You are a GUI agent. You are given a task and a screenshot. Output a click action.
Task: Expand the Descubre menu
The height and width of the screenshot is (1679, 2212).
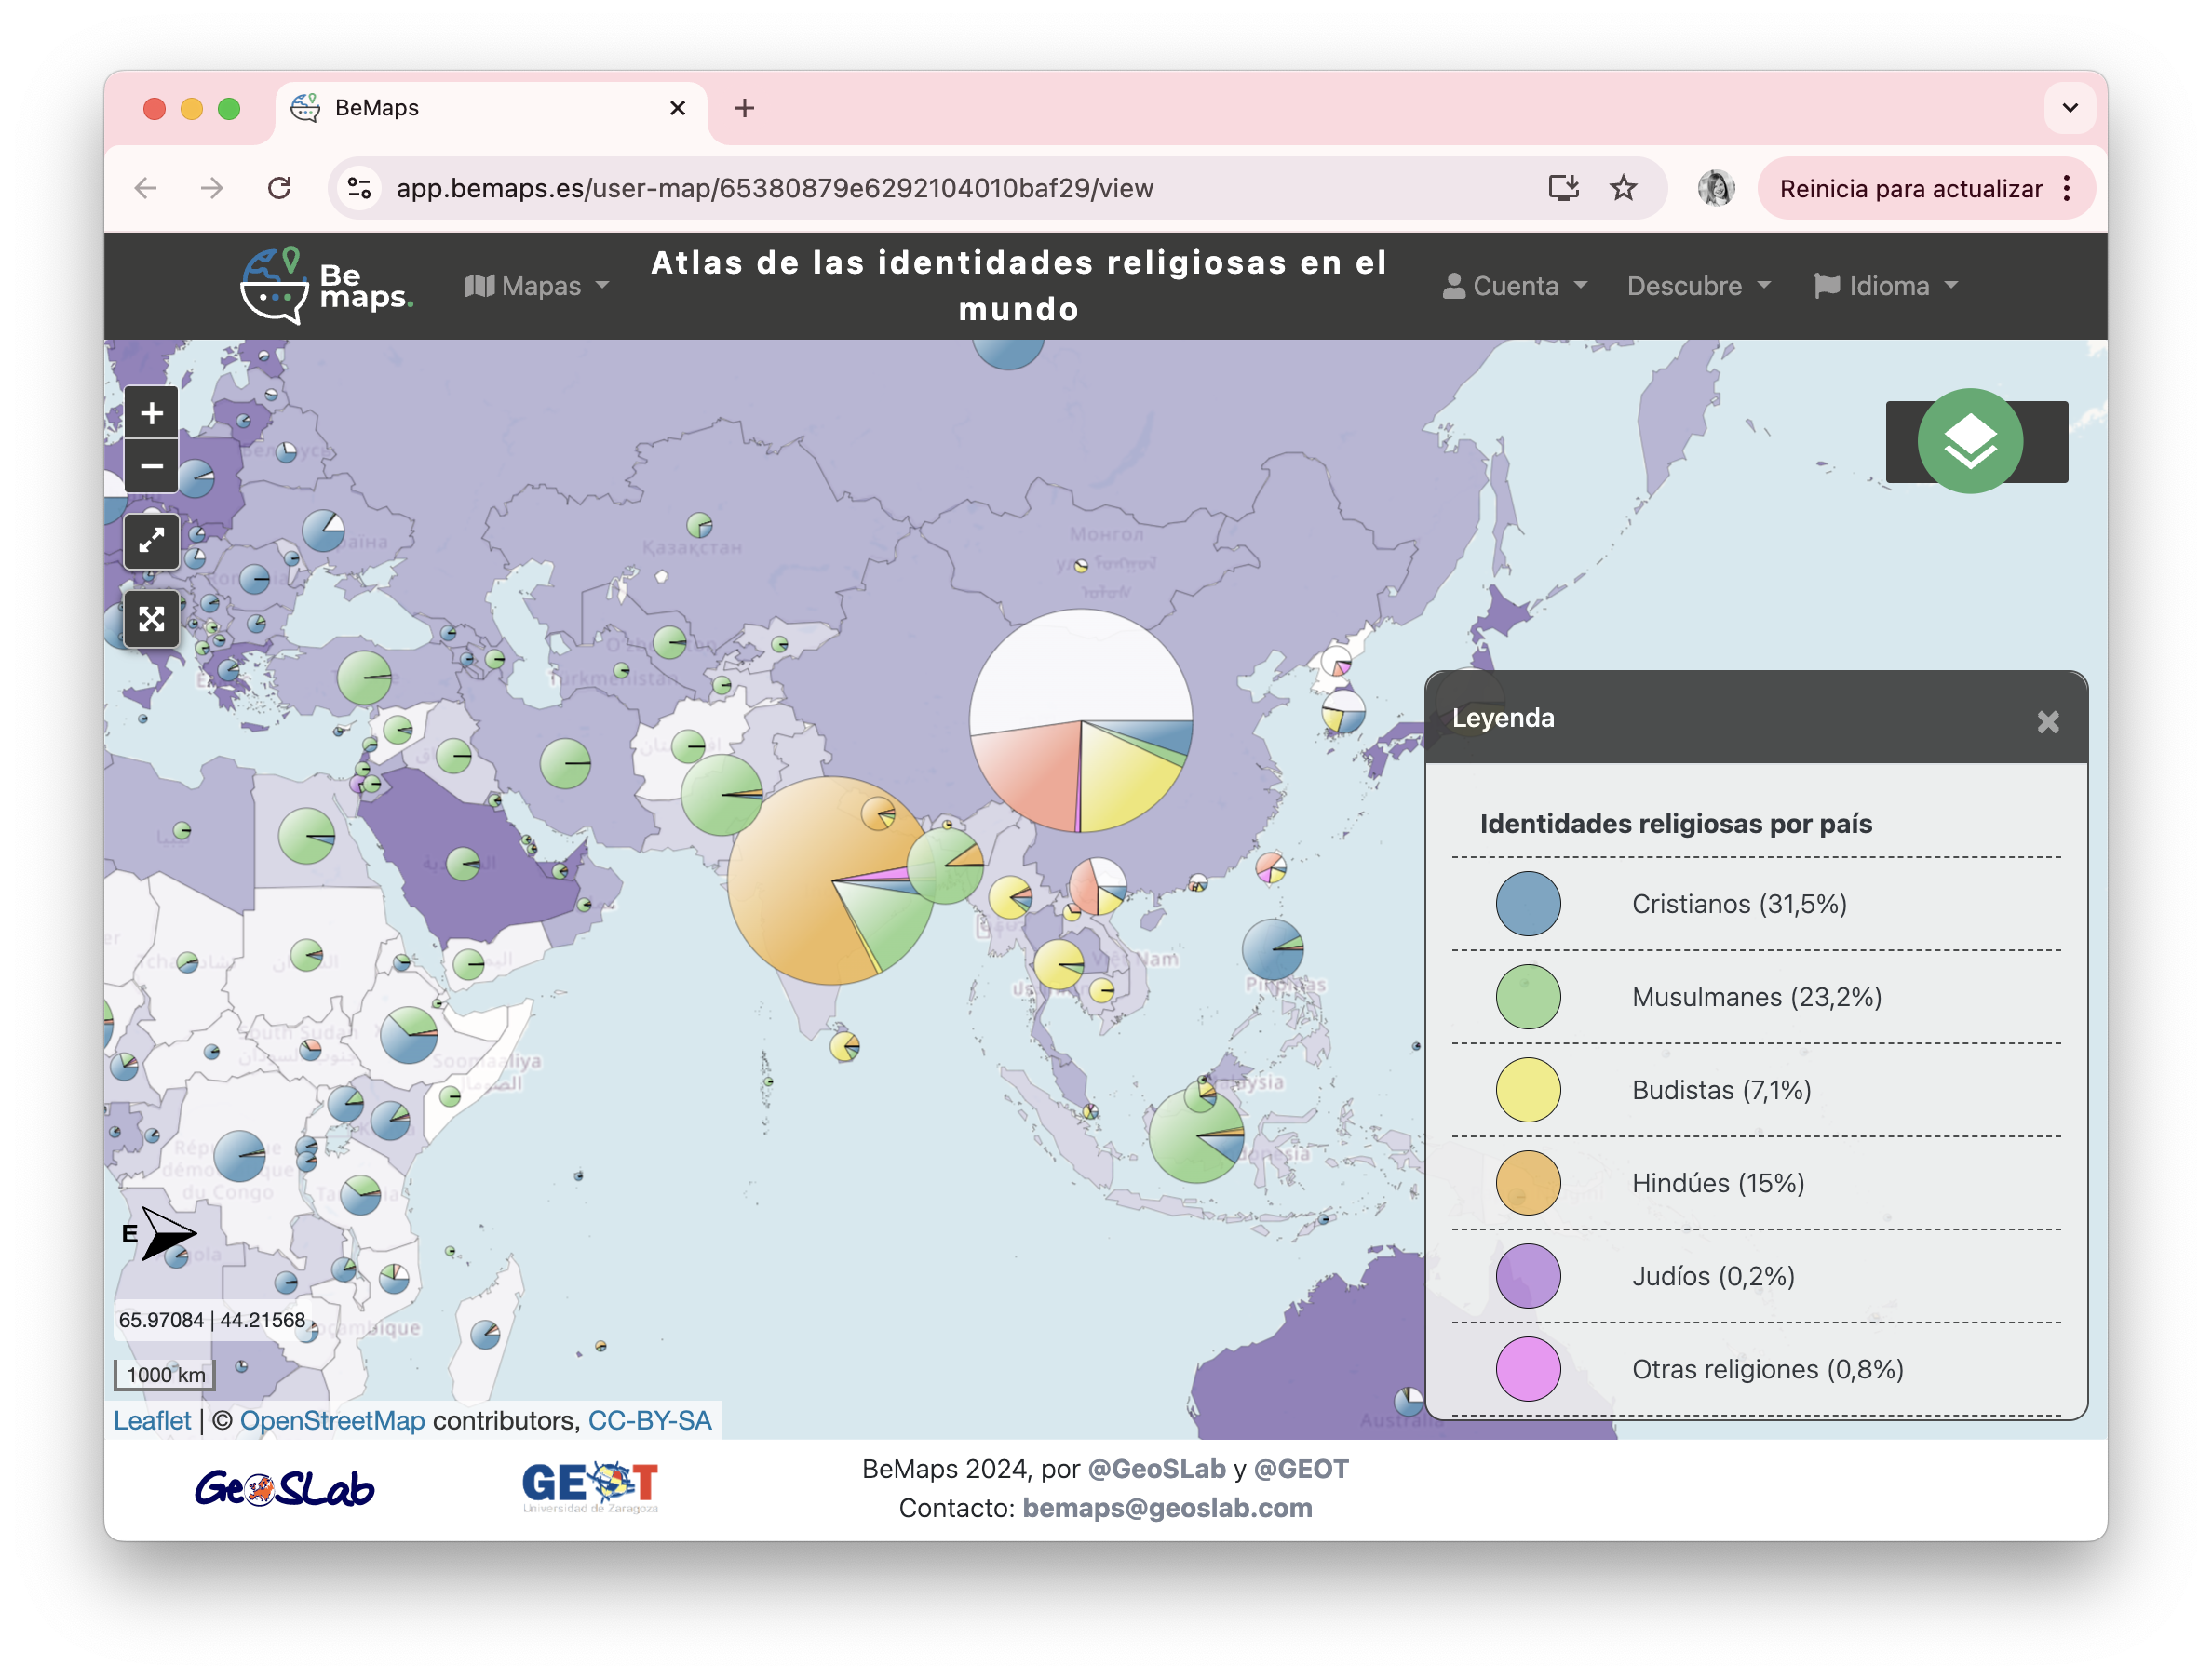[x=1698, y=286]
